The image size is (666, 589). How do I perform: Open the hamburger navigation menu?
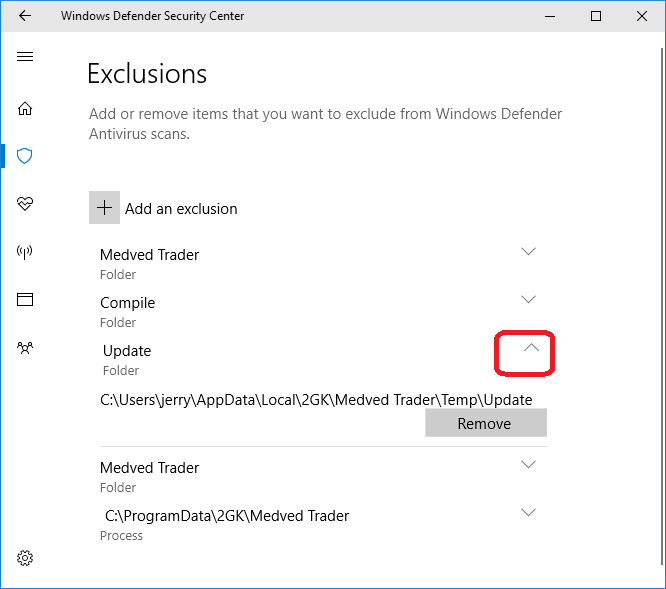tap(25, 56)
